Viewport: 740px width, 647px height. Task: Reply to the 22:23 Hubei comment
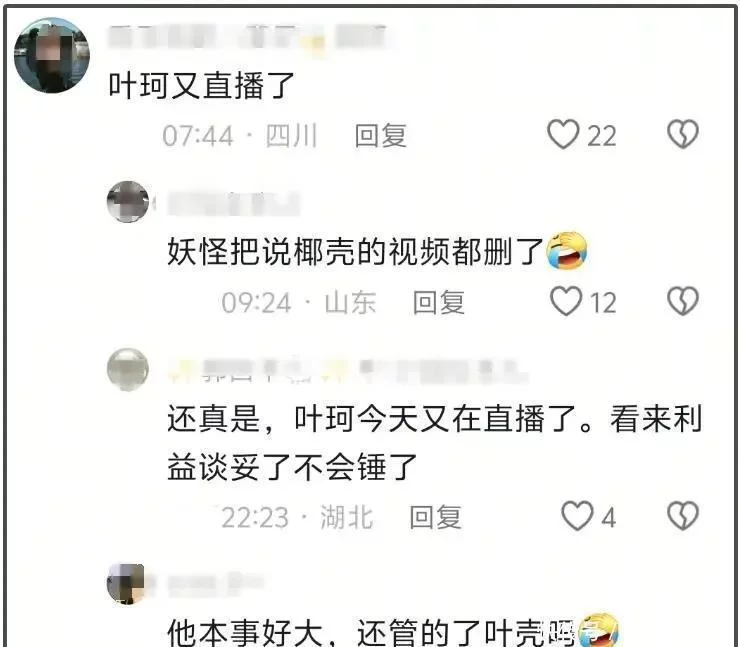tap(435, 517)
